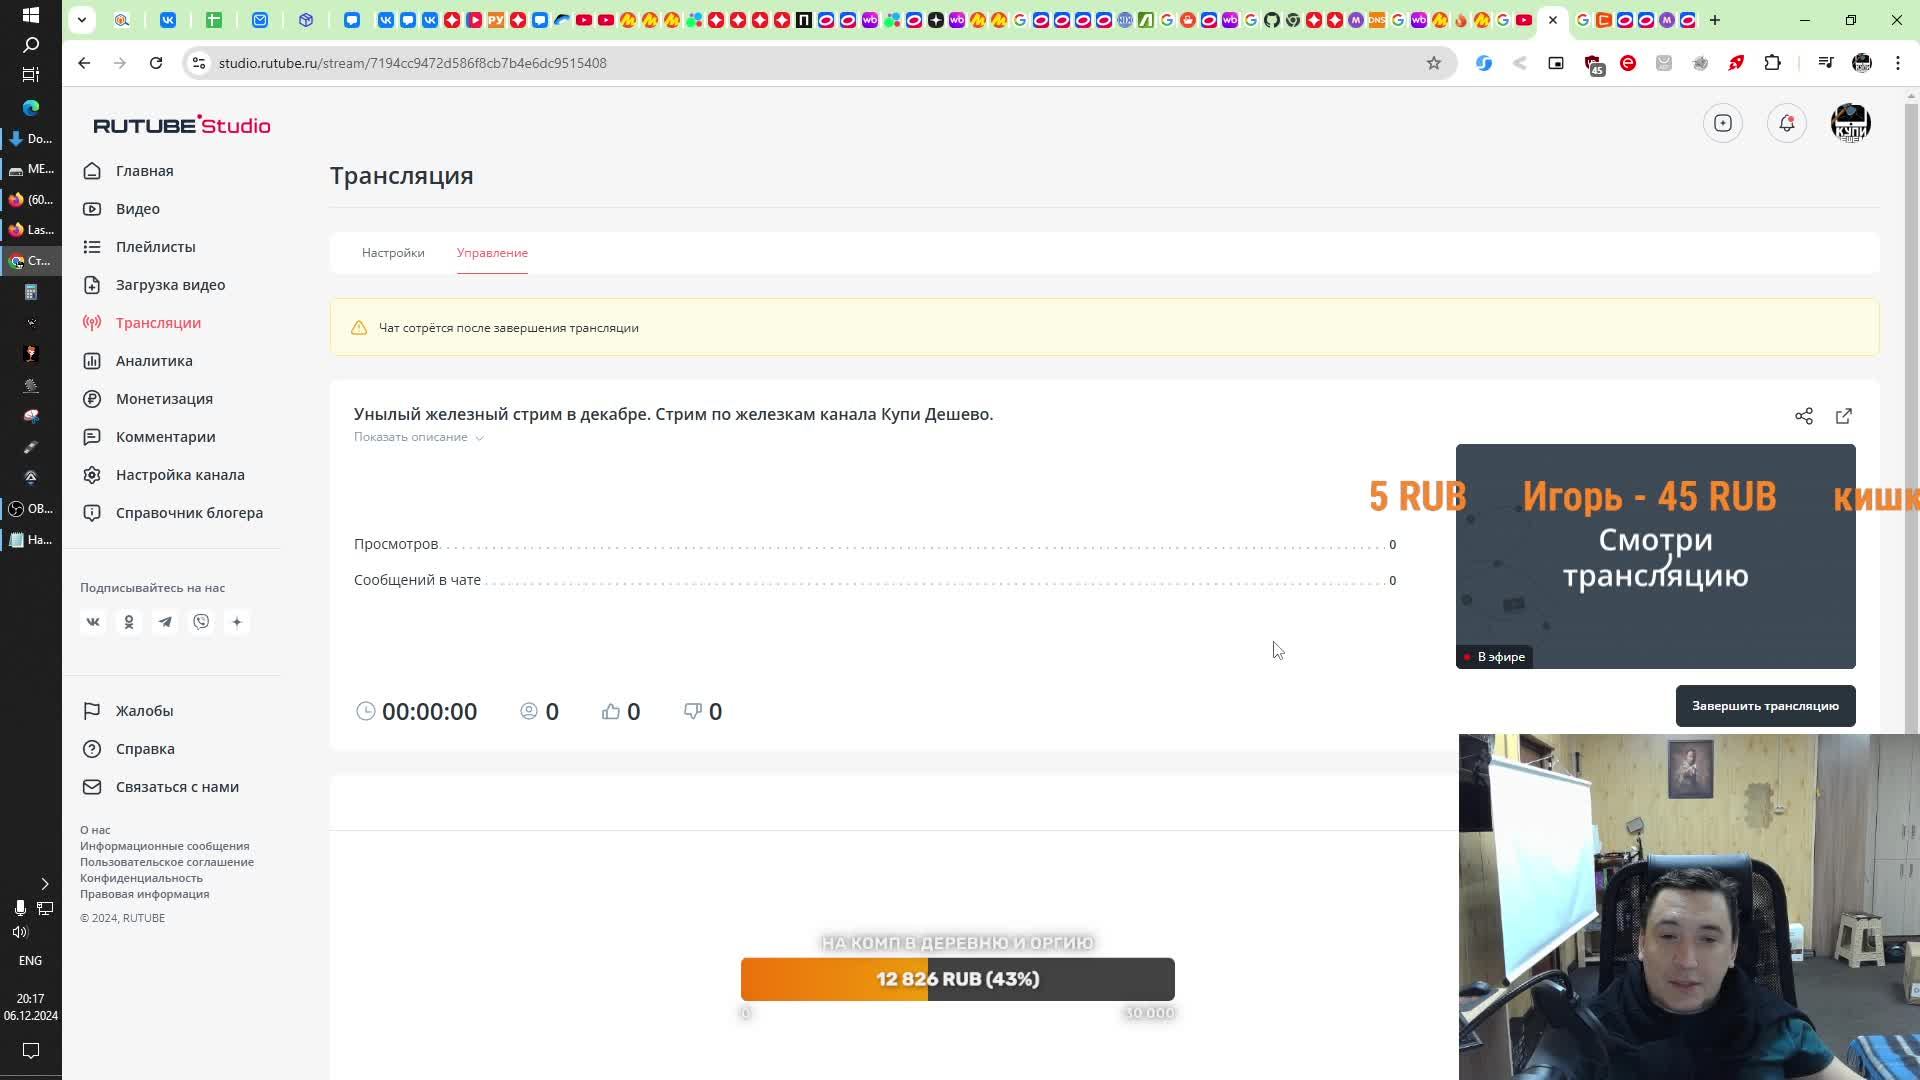Open the Telegram social link icon
This screenshot has height=1080, width=1920.
165,622
